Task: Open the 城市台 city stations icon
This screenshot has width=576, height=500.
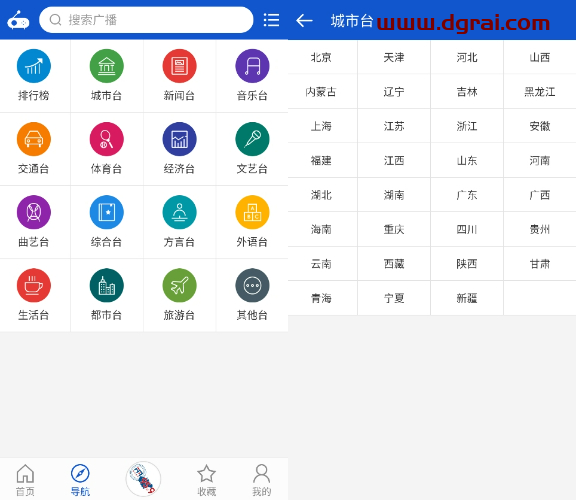Action: click(x=107, y=66)
